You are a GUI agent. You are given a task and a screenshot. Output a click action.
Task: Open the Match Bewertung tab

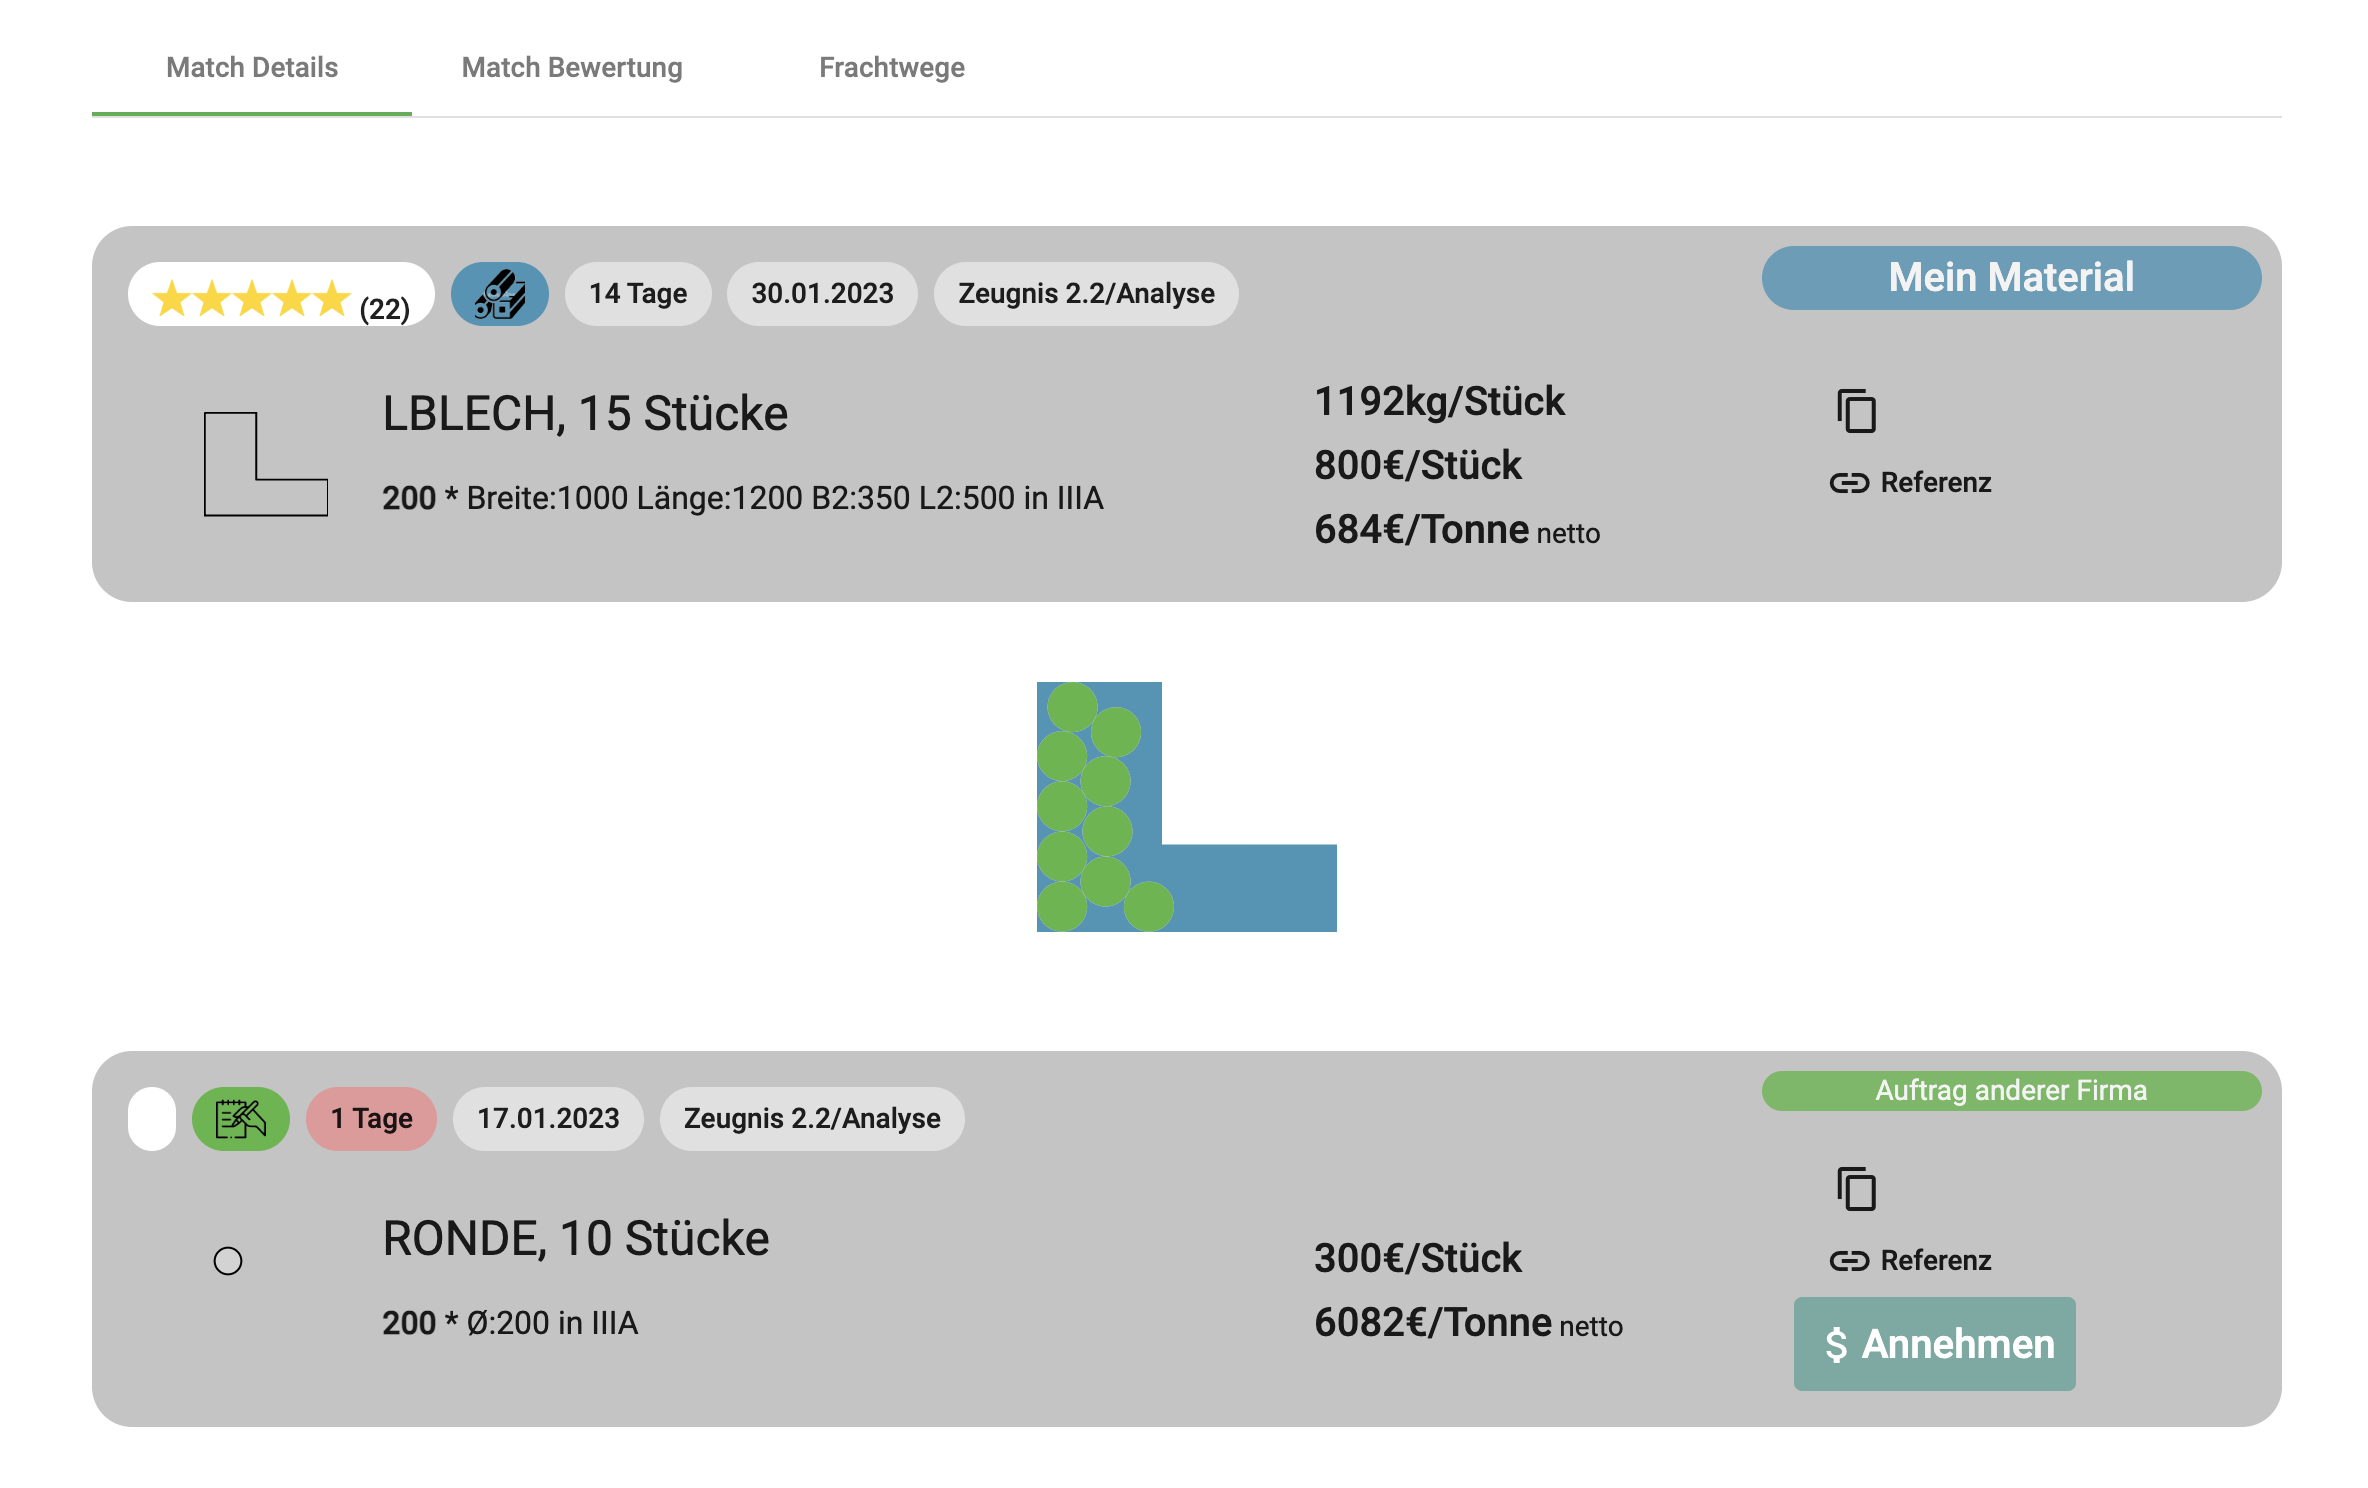click(572, 68)
